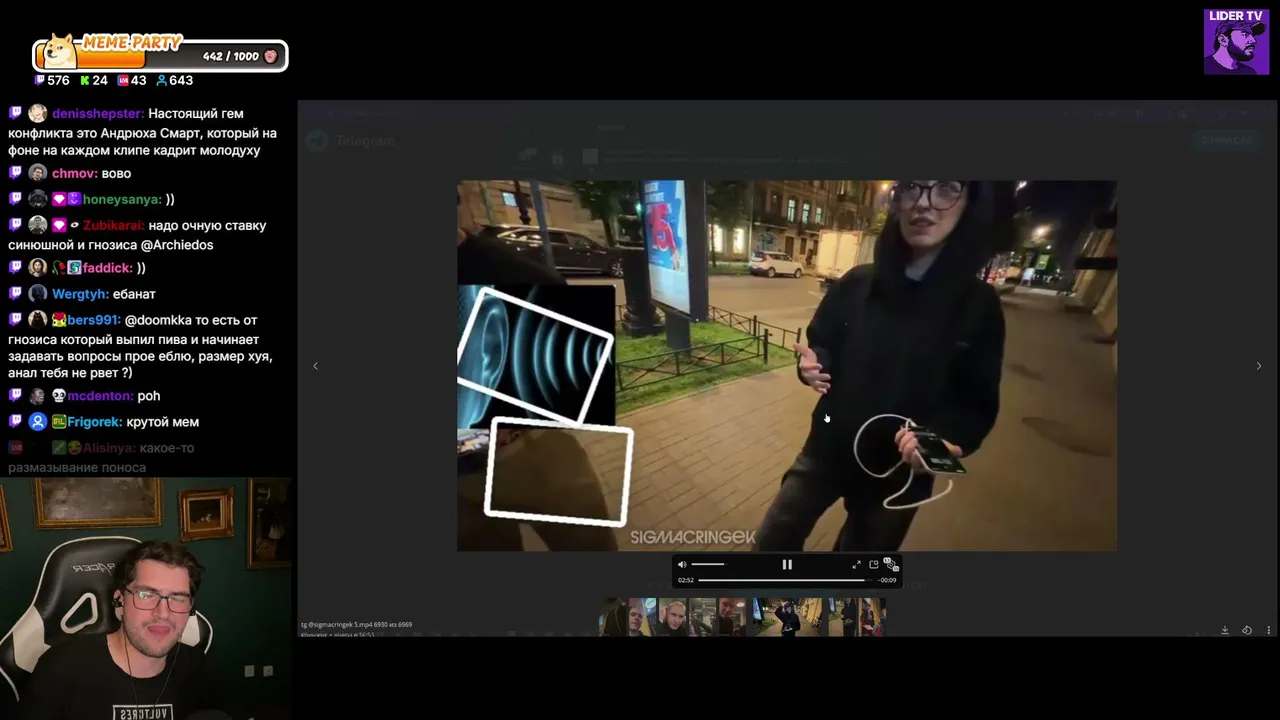Go to previous media with left arrow
The height and width of the screenshot is (720, 1280).
(316, 366)
